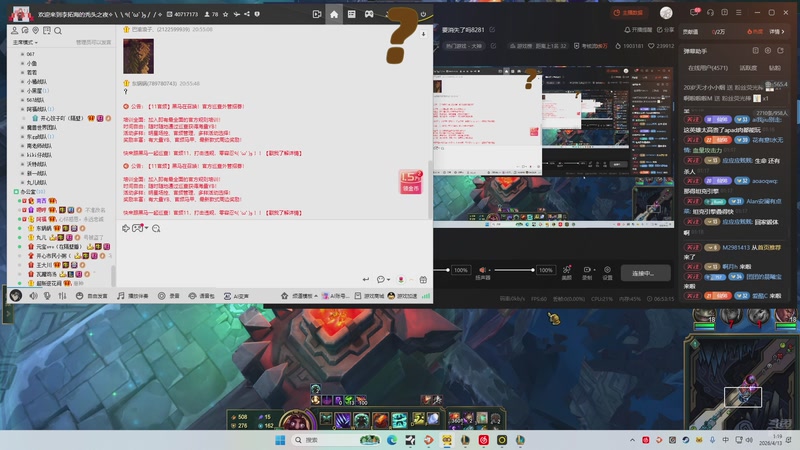Open the 游戏商城 game store
800x450 pixels.
tap(369, 296)
